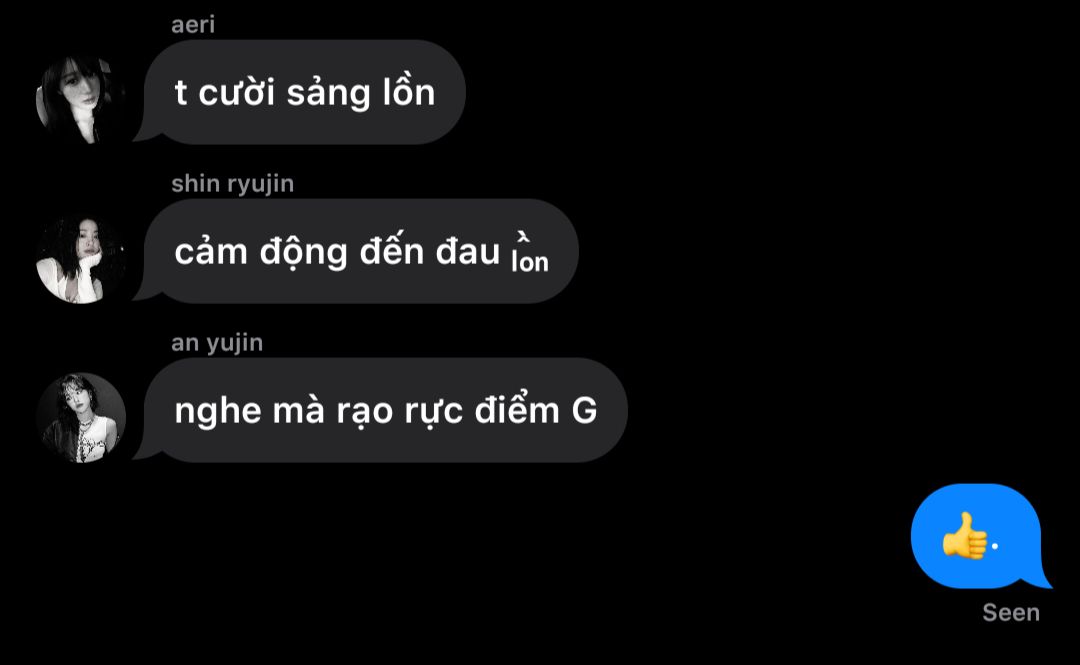Tap shin ryujin's avatar photo

81,258
